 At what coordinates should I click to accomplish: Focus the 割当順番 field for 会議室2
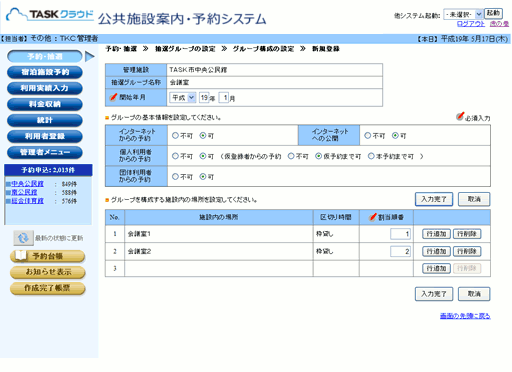click(400, 251)
